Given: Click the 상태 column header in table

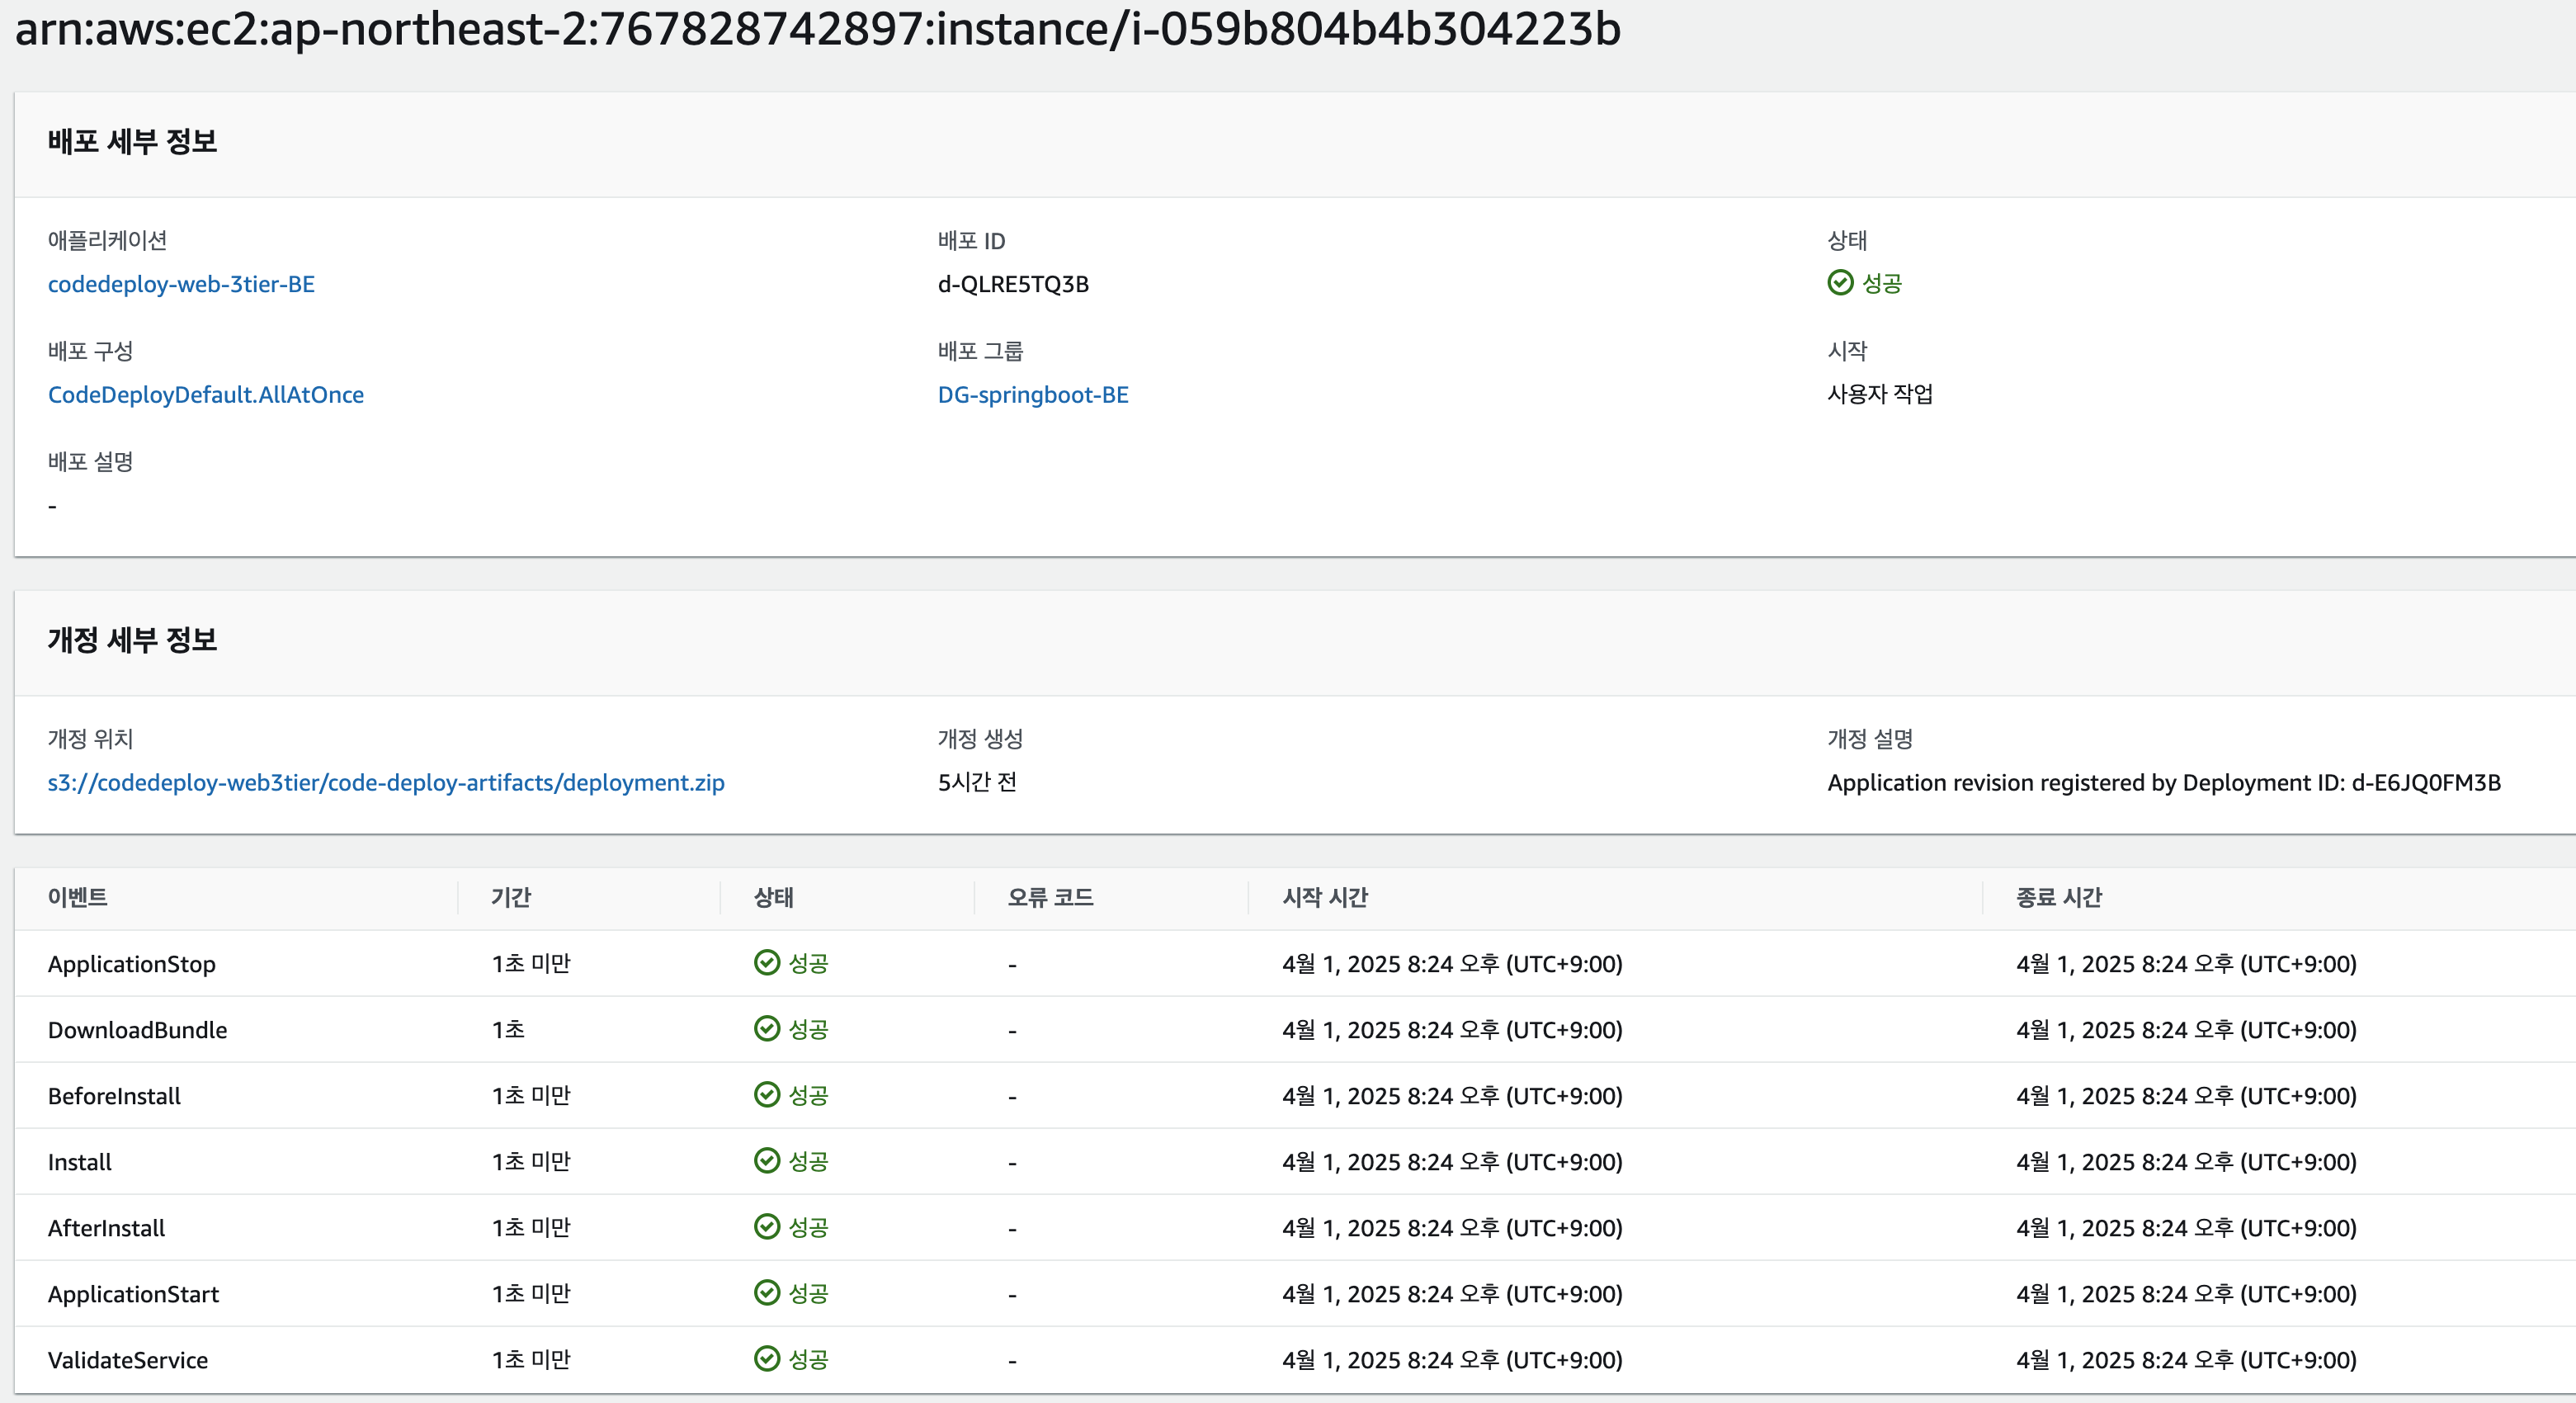Looking at the screenshot, I should (x=774, y=897).
